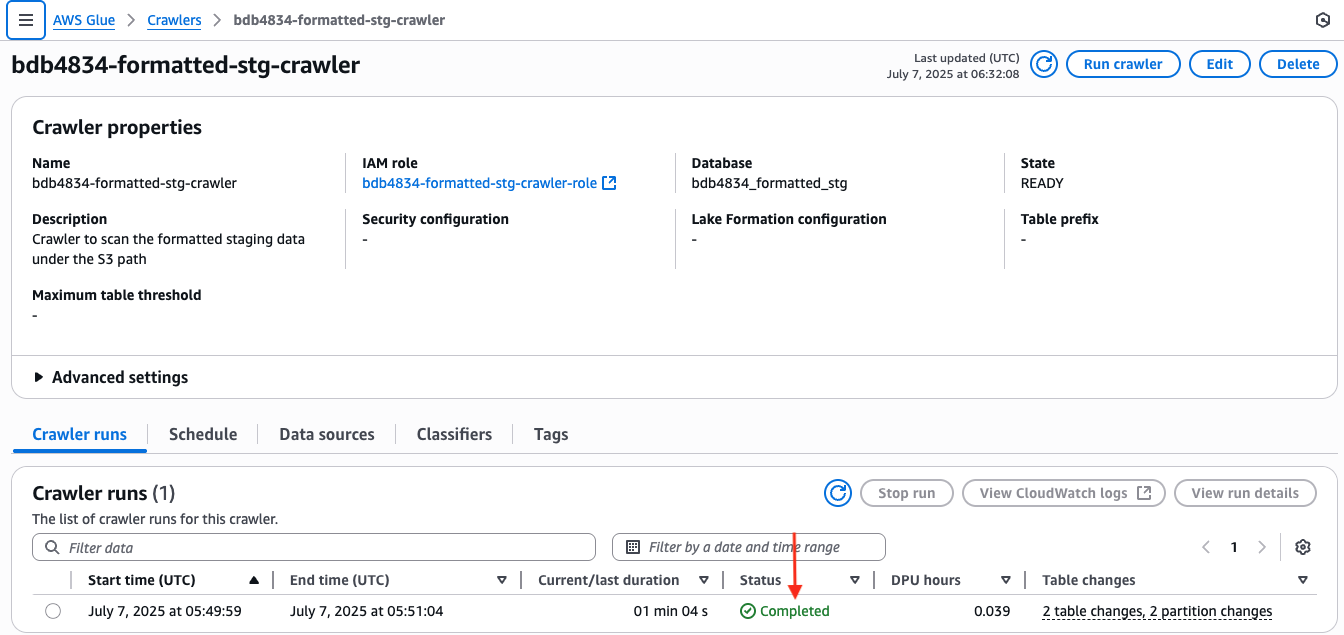This screenshot has height=635, width=1344.
Task: Sort by End time column arrow
Action: tap(502, 580)
